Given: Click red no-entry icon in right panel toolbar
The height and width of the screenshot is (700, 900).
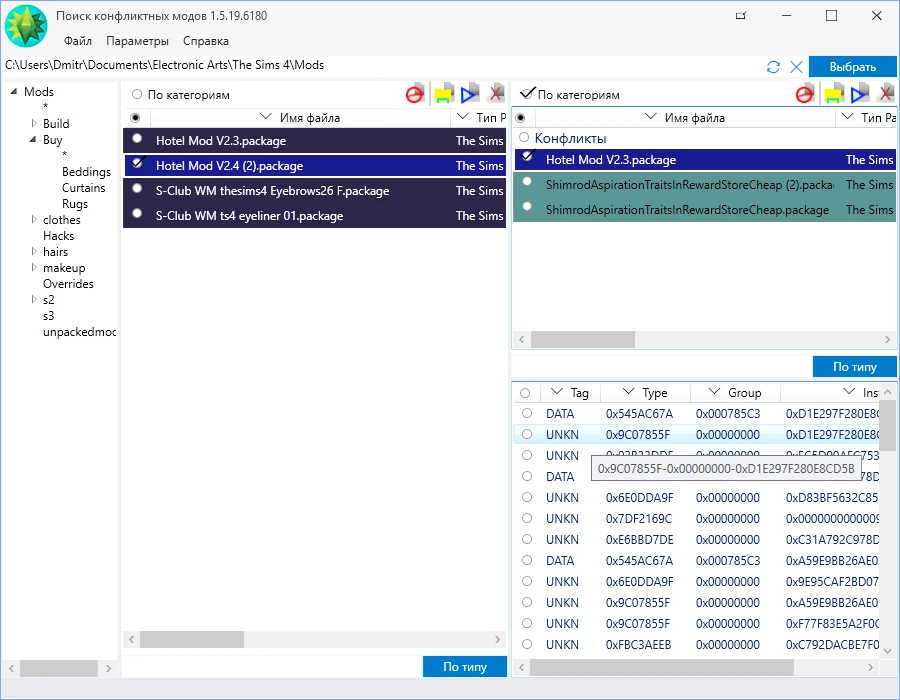Looking at the screenshot, I should (x=805, y=94).
